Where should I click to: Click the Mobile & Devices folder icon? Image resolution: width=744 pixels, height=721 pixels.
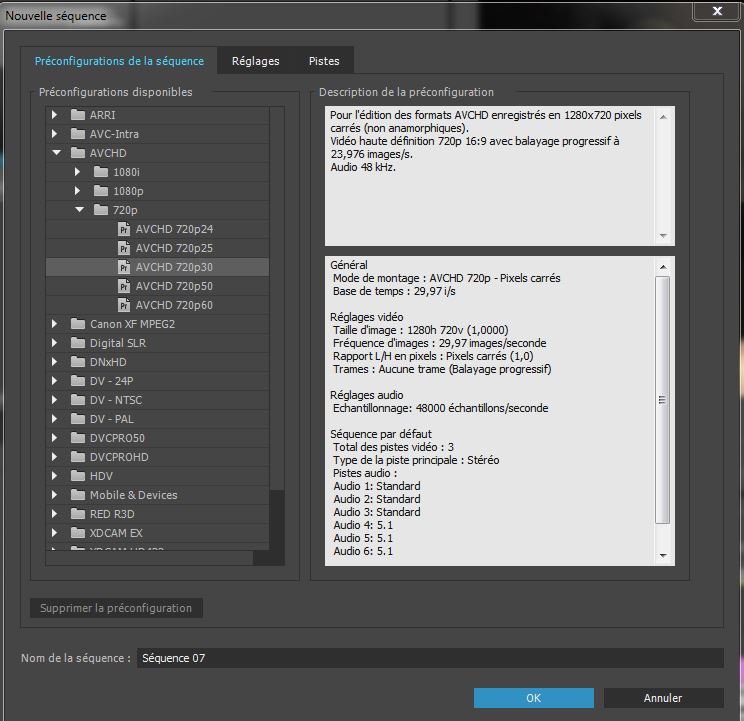pyautogui.click(x=77, y=495)
